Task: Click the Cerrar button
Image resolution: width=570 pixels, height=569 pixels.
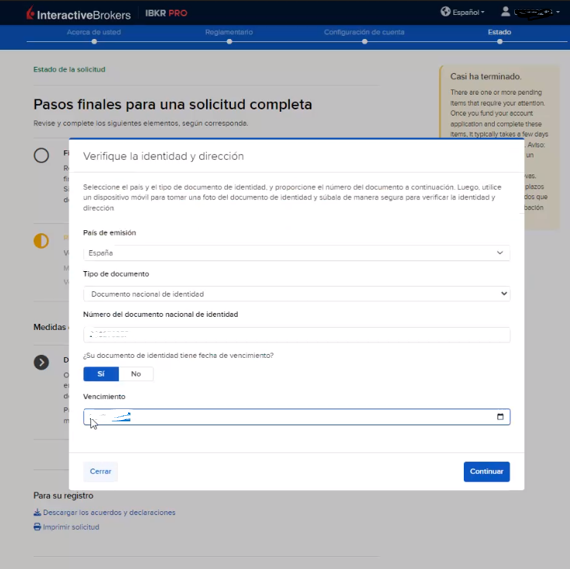Action: point(100,472)
